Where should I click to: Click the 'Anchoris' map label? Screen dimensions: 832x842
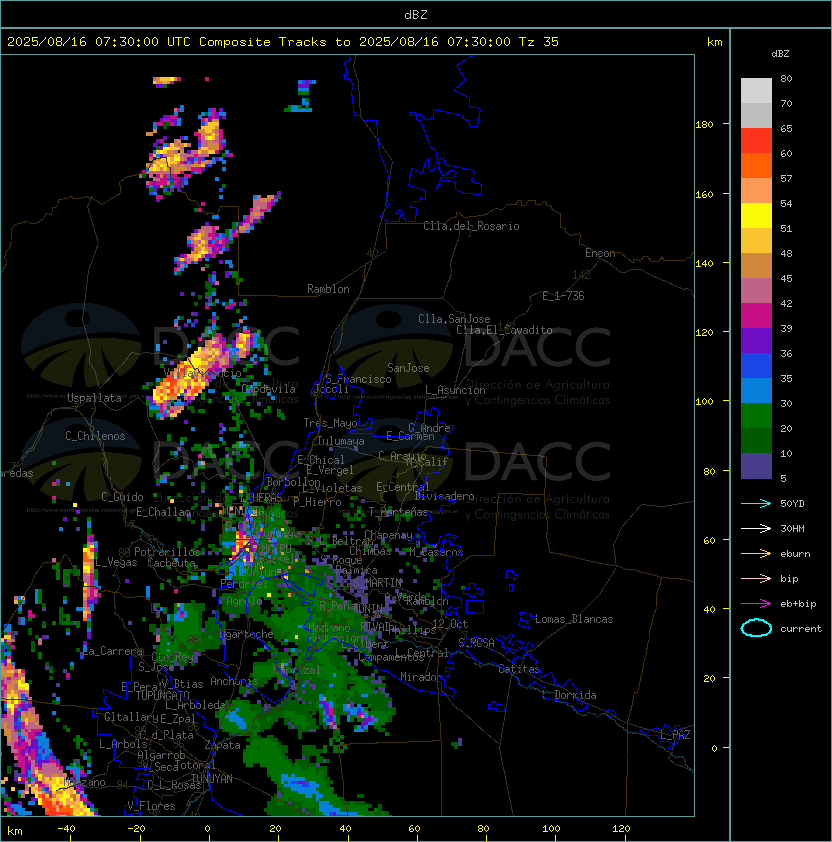point(234,681)
